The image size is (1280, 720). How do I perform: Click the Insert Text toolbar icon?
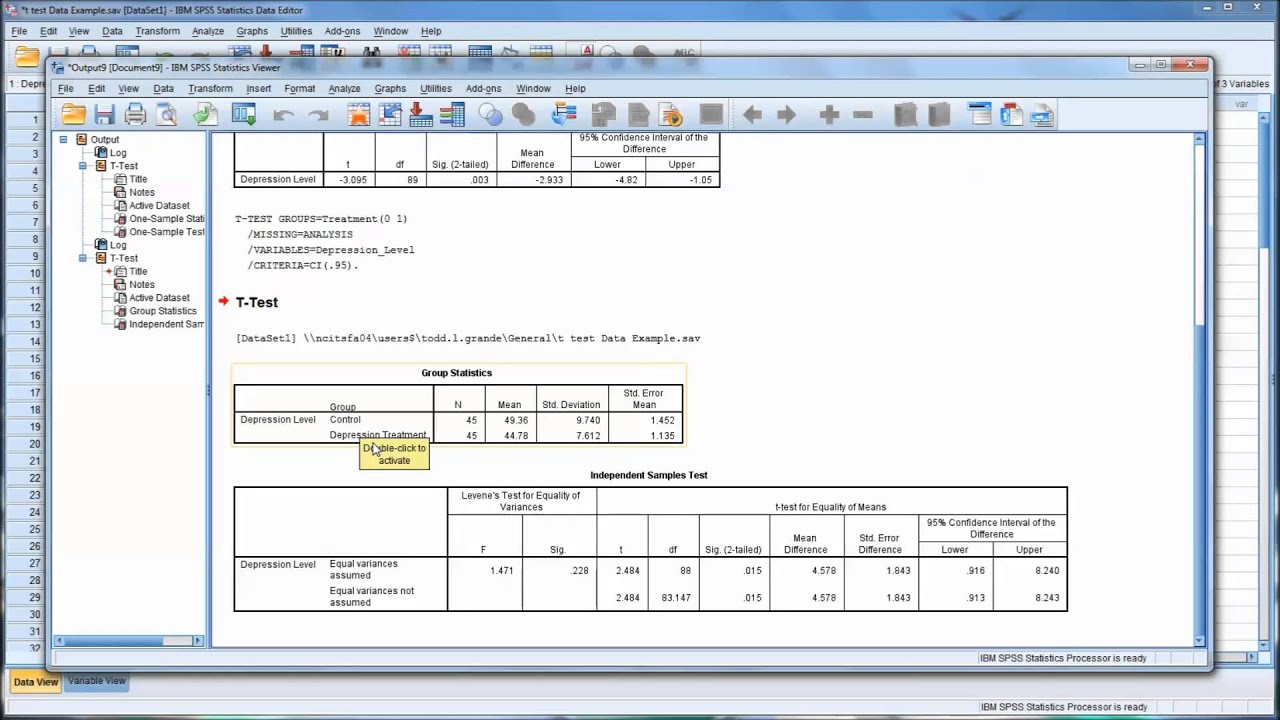[1042, 115]
